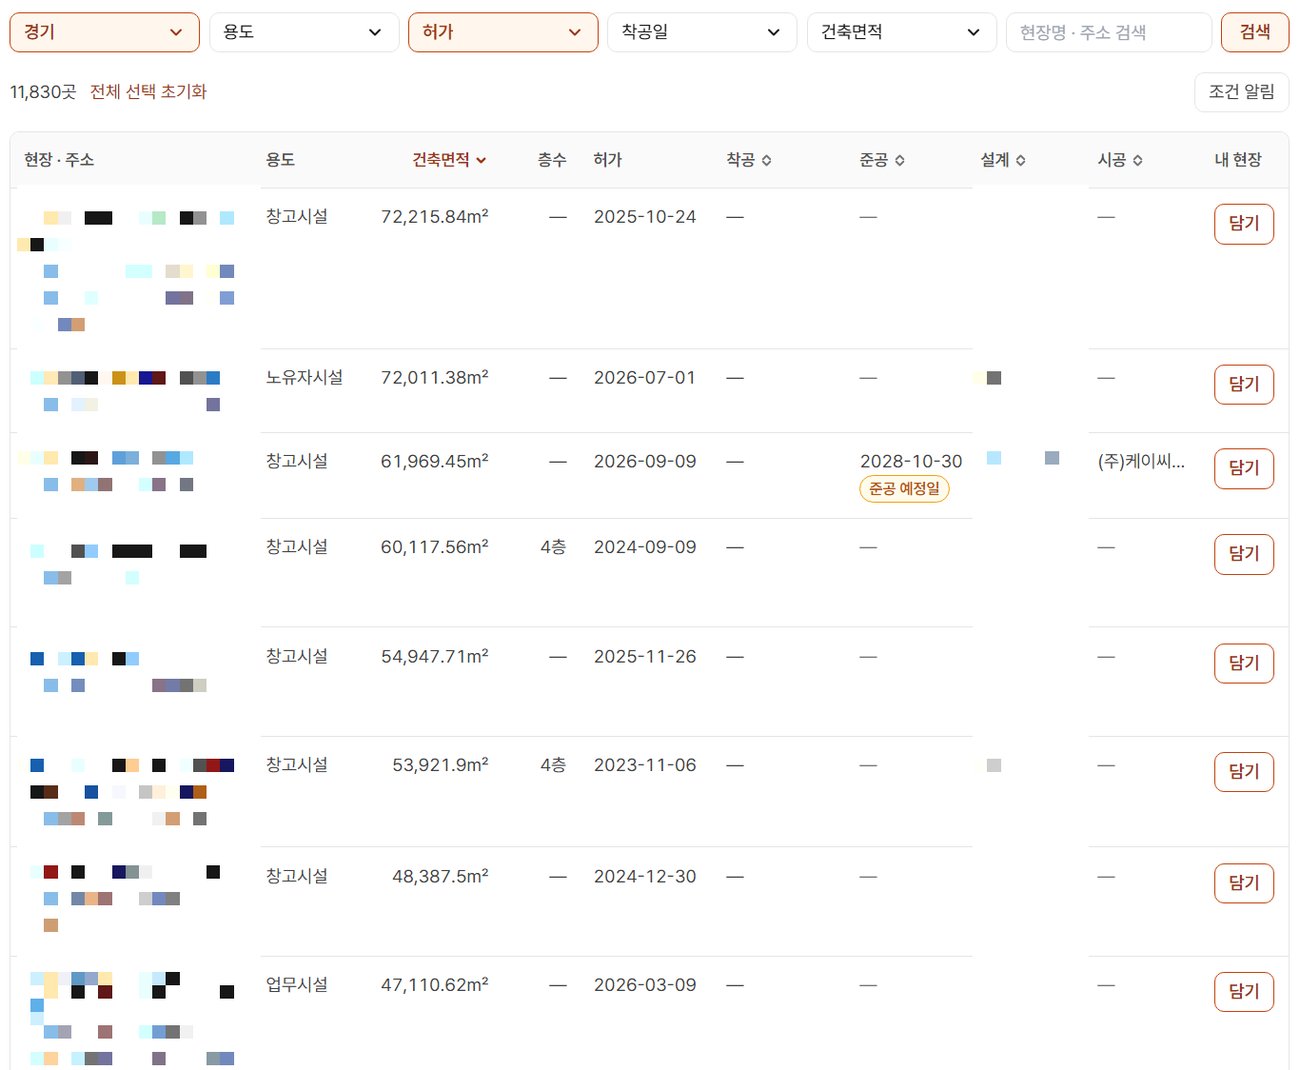Sort table by 시공 column
The image size is (1300, 1070).
(x=1120, y=160)
